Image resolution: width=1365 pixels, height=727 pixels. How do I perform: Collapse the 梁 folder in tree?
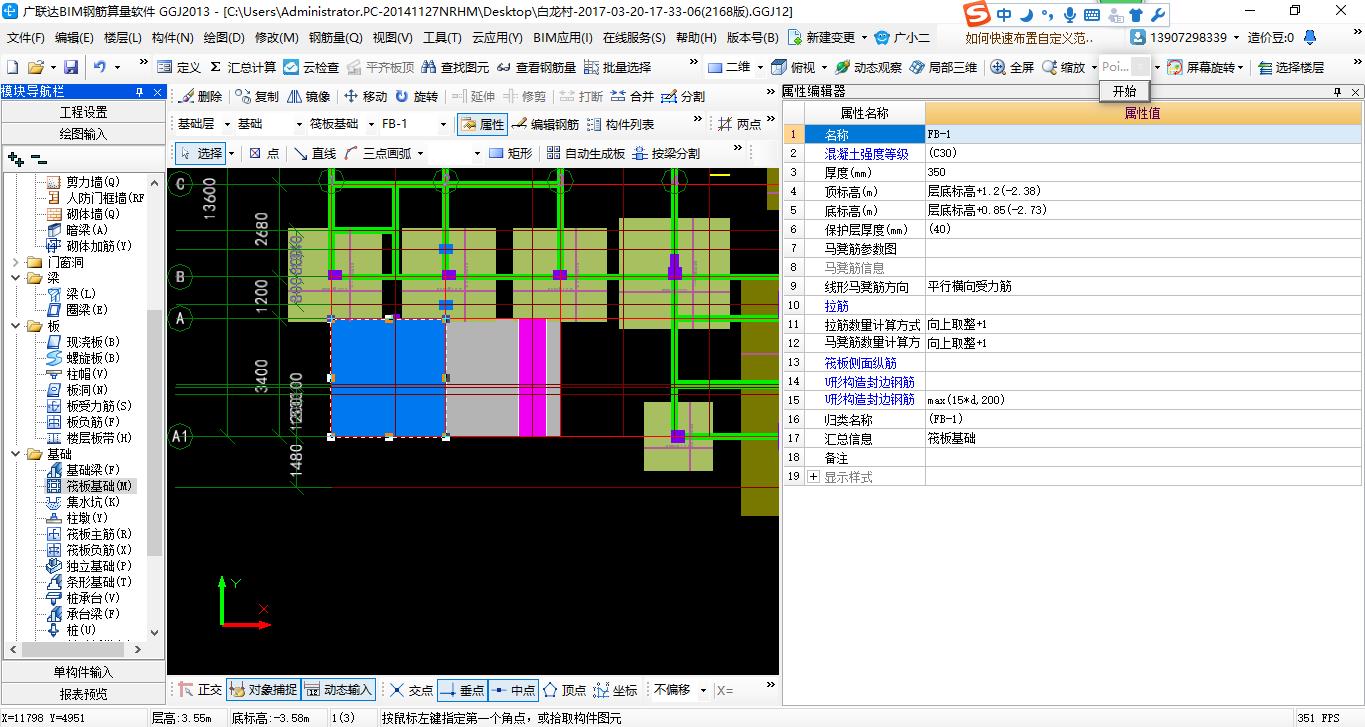click(x=16, y=278)
